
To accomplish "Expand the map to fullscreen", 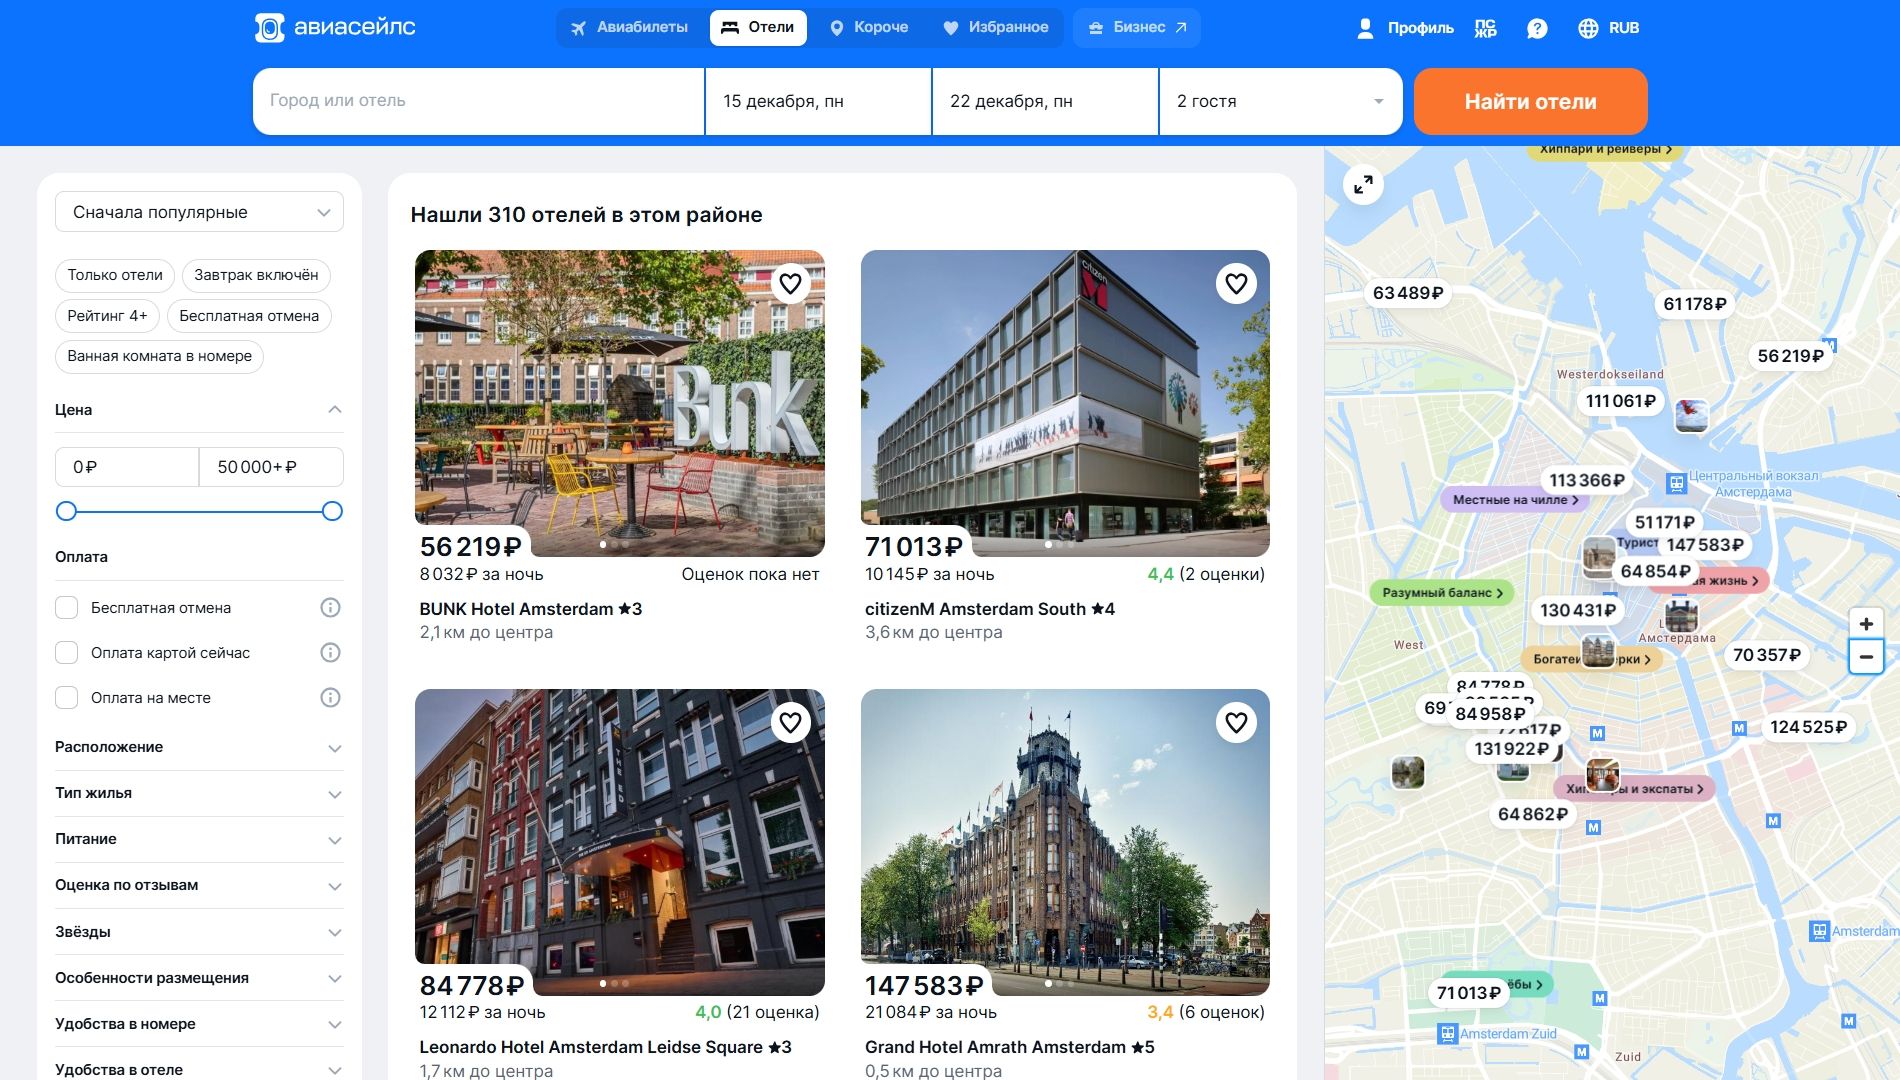I will (1363, 185).
